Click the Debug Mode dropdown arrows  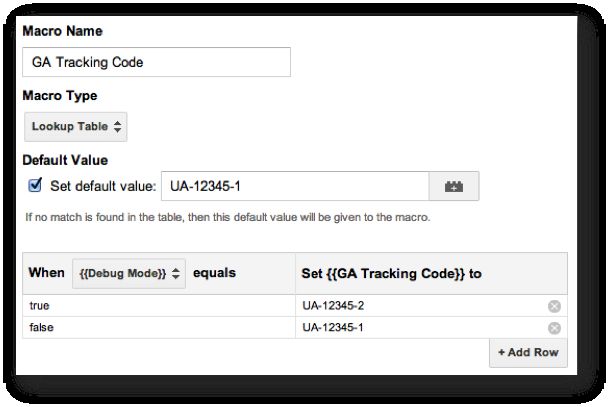pos(176,274)
